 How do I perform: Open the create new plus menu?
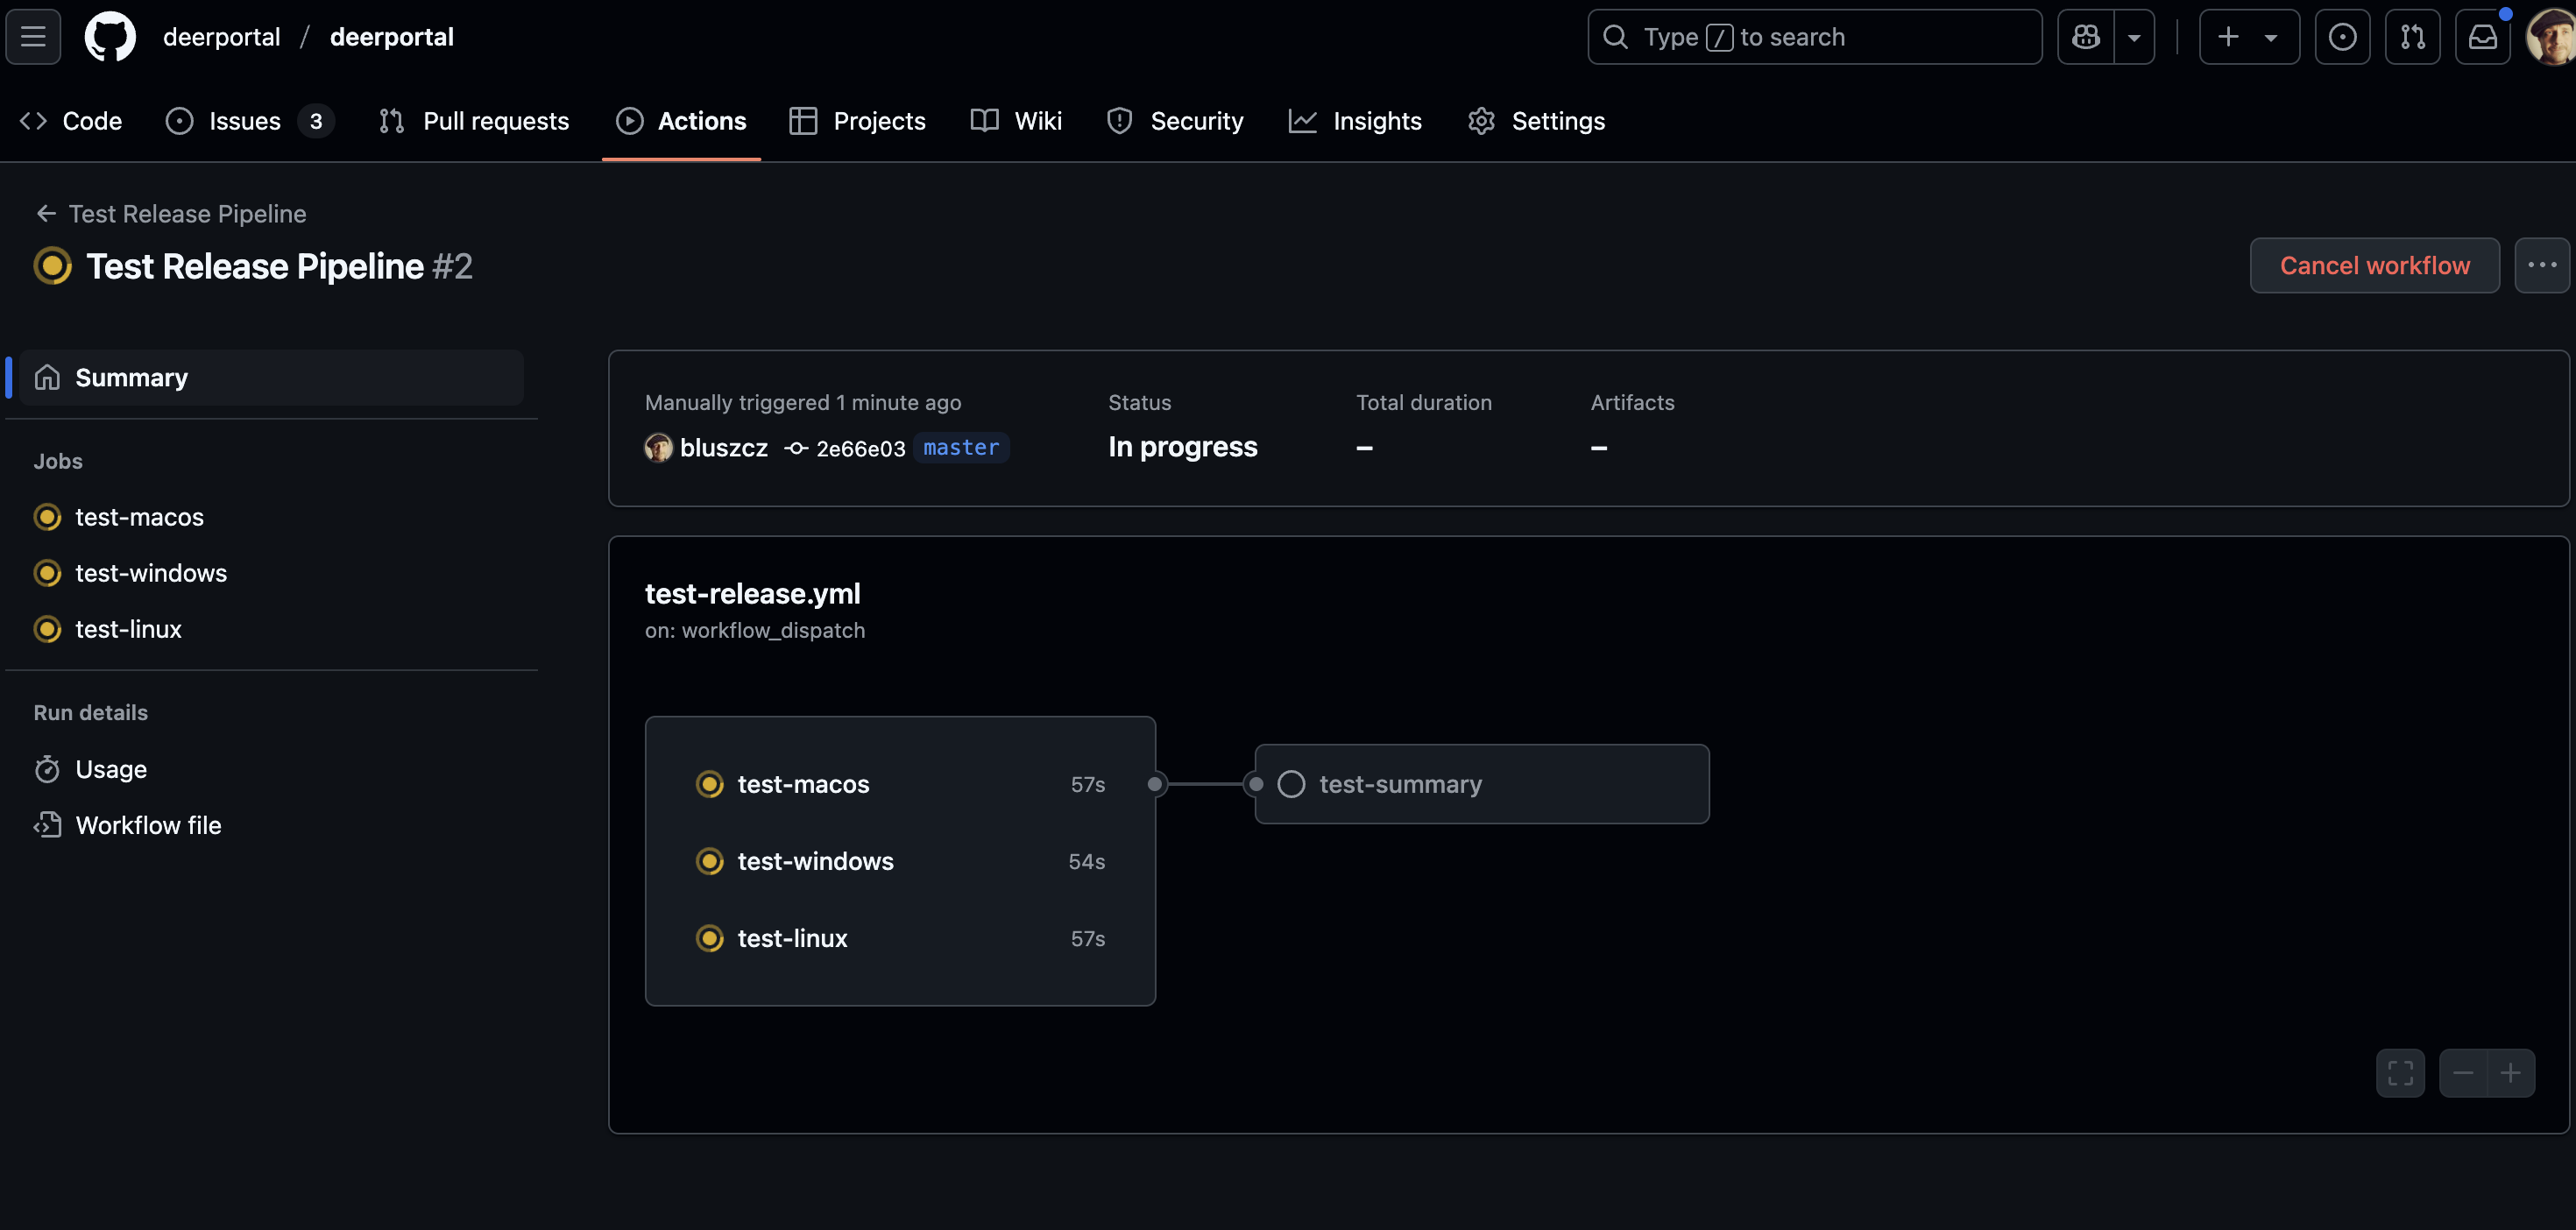pyautogui.click(x=2249, y=37)
